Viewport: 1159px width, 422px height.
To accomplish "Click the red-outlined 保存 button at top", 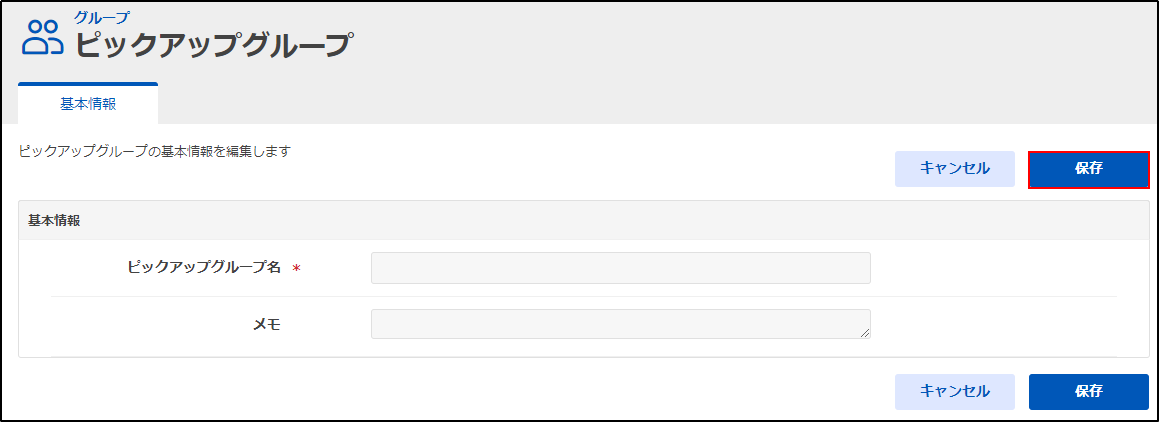I will [1089, 169].
